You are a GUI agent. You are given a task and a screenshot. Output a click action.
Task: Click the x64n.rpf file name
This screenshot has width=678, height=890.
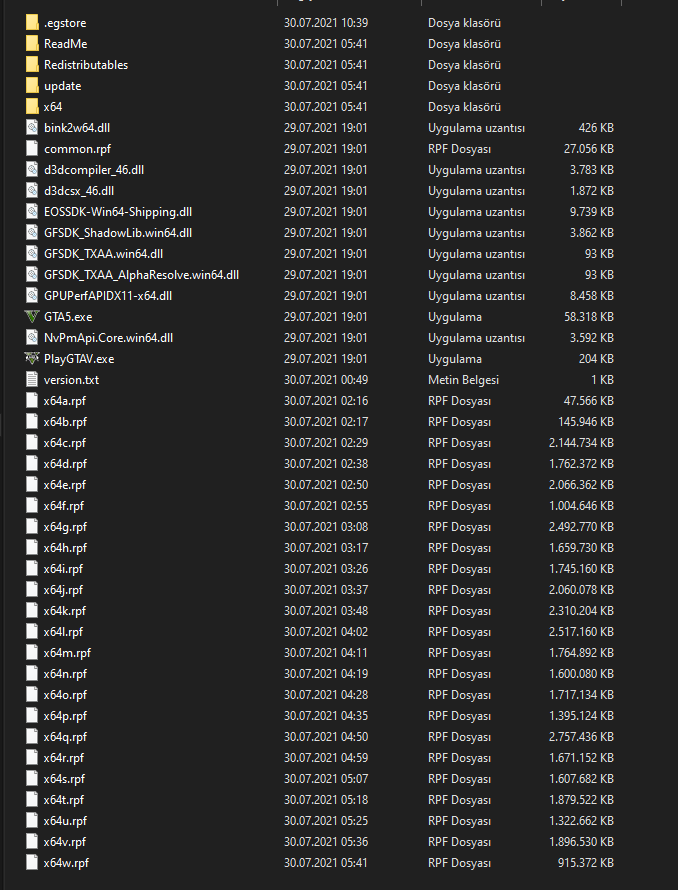tap(65, 674)
